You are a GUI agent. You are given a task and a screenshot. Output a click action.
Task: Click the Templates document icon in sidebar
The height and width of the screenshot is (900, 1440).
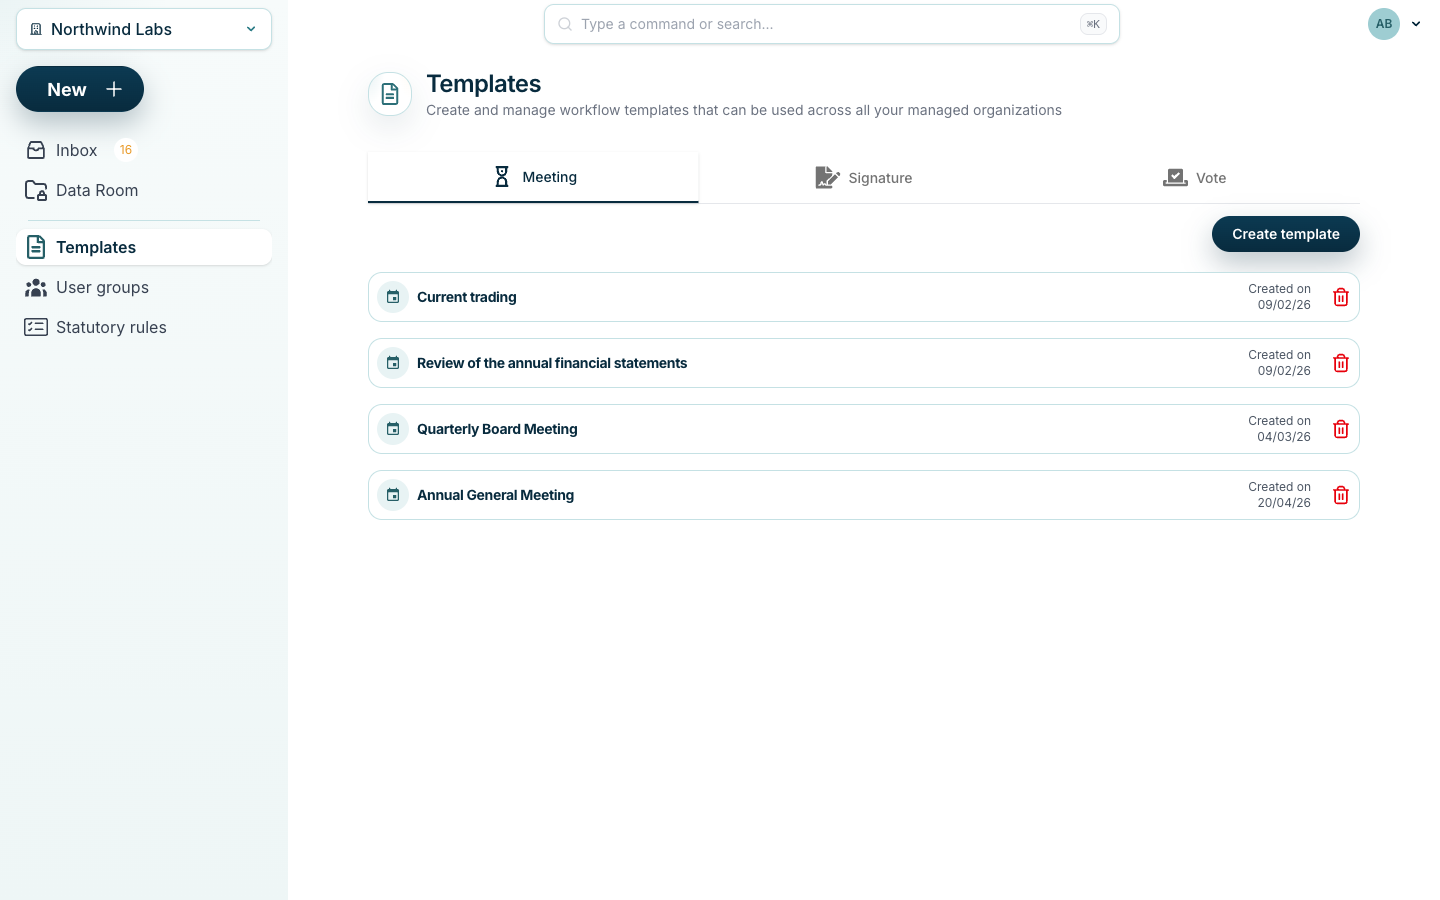tap(36, 247)
